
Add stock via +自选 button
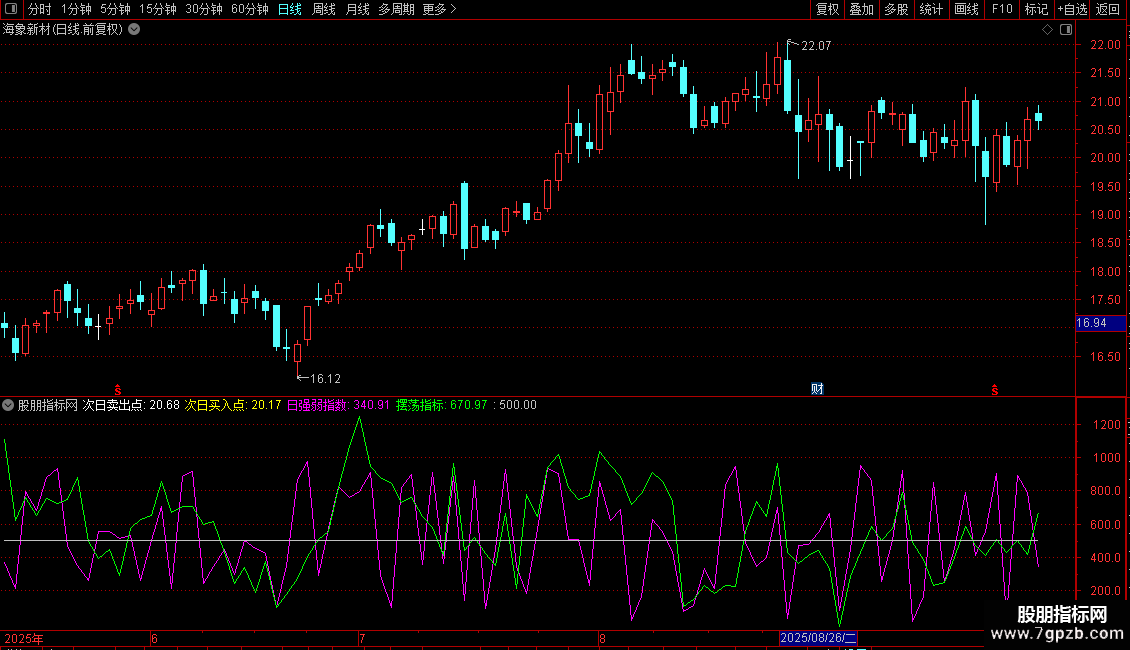1071,9
